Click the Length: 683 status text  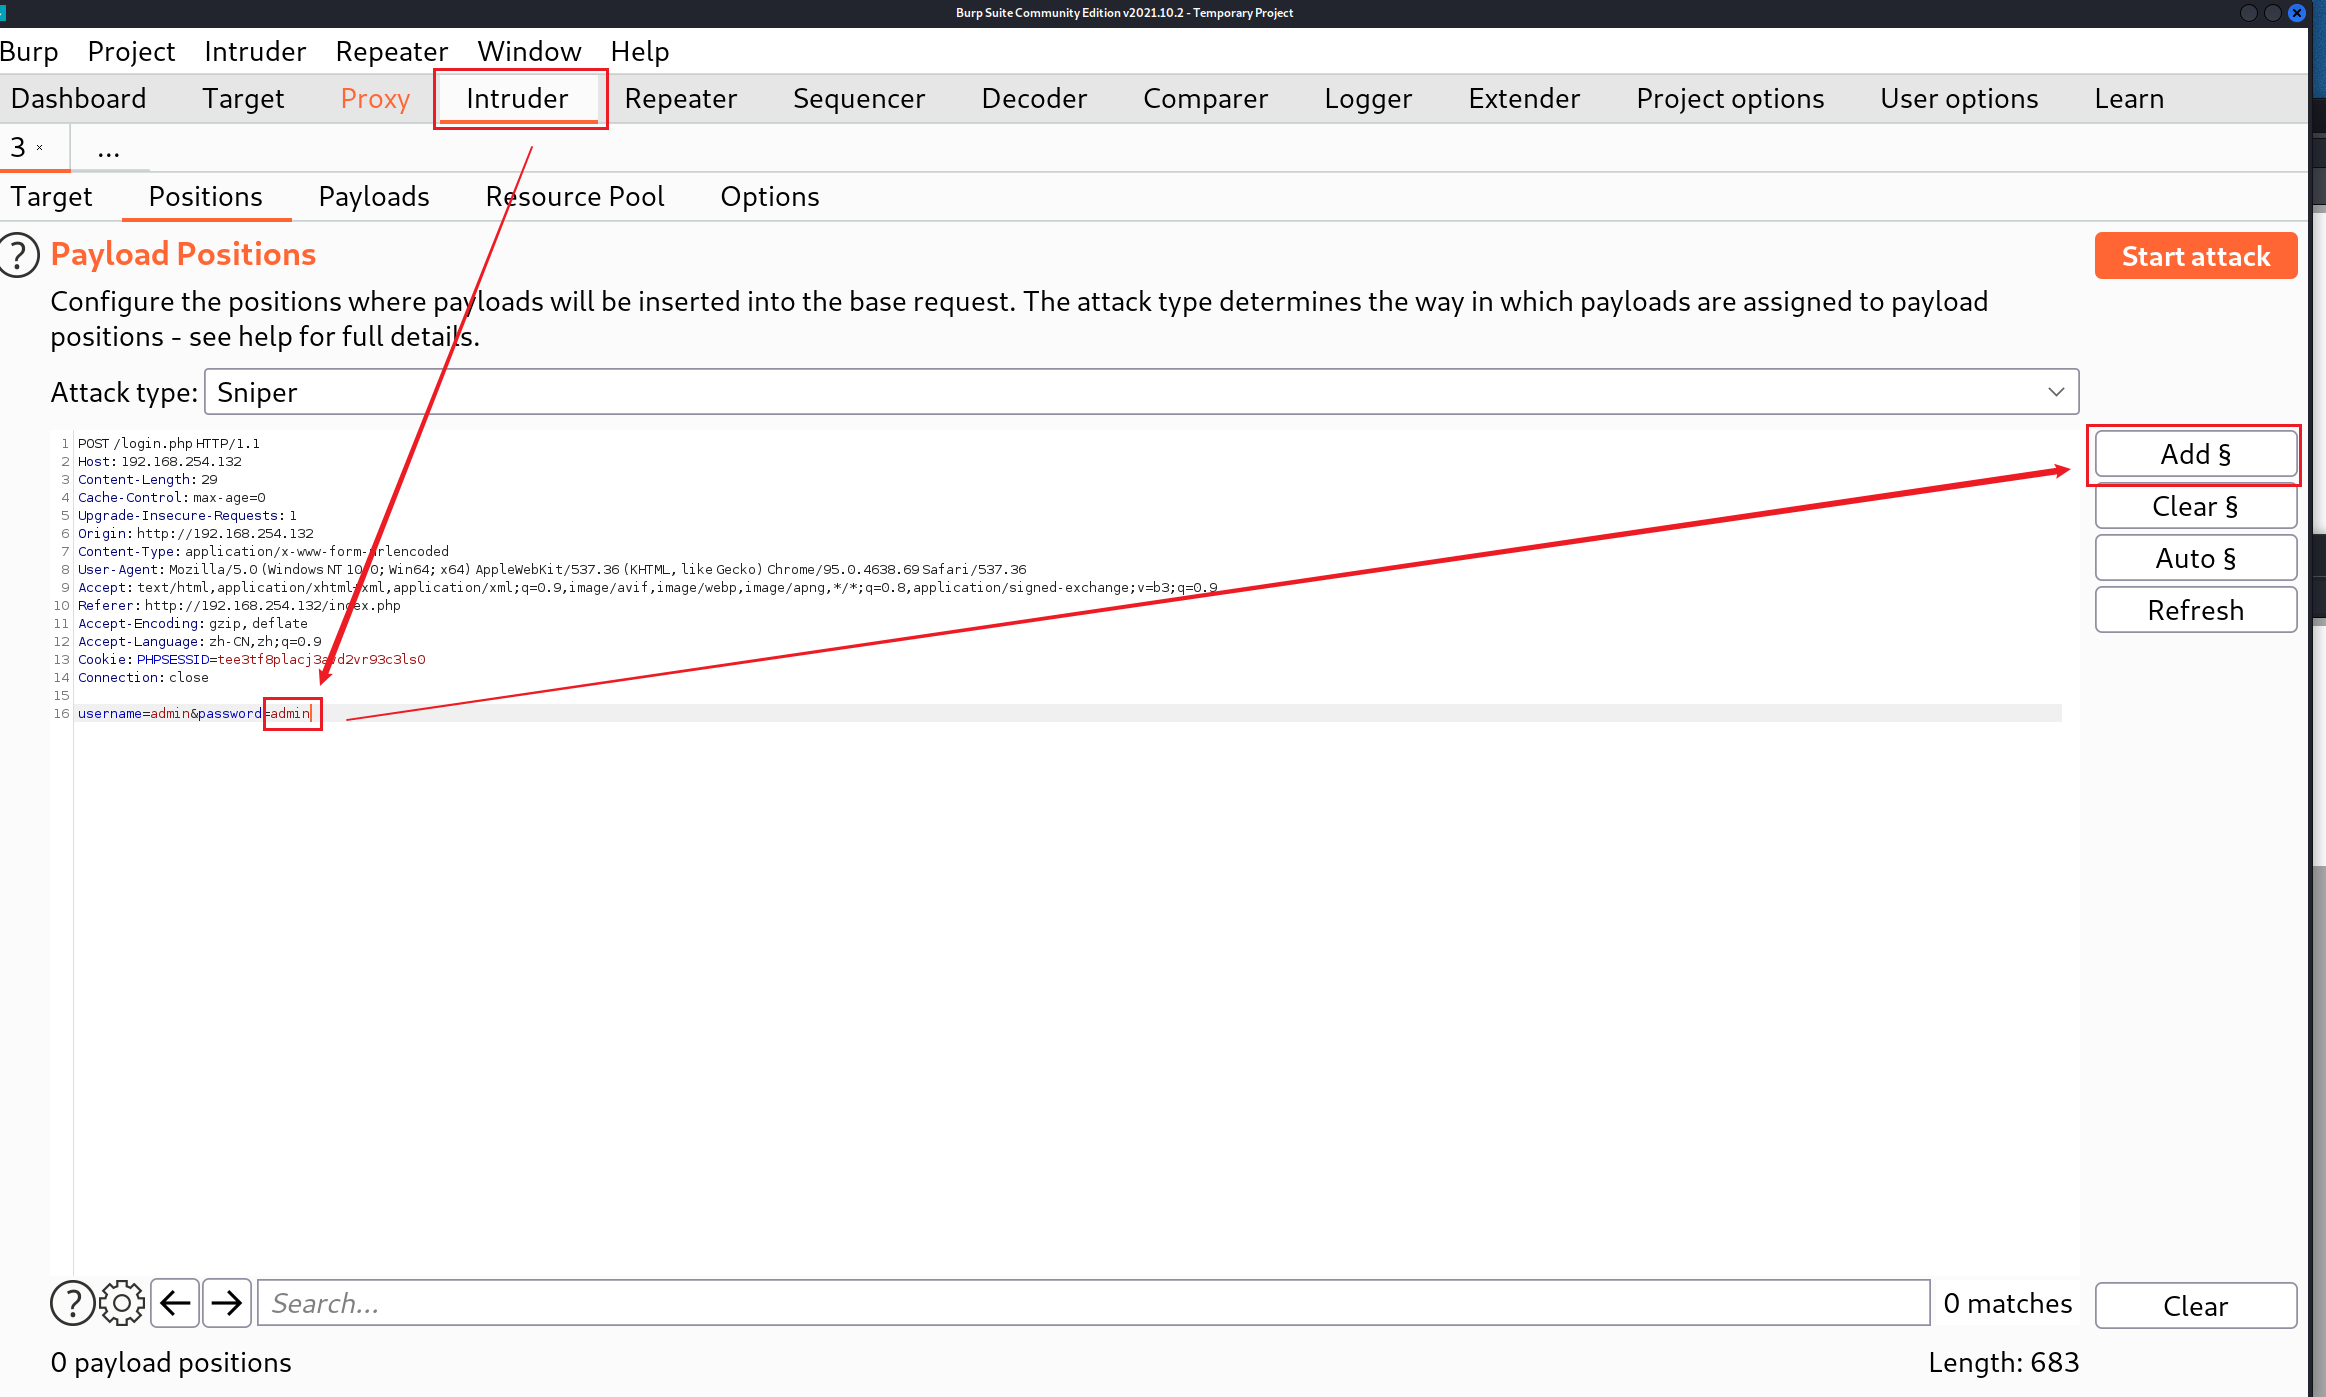pos(2003,1362)
